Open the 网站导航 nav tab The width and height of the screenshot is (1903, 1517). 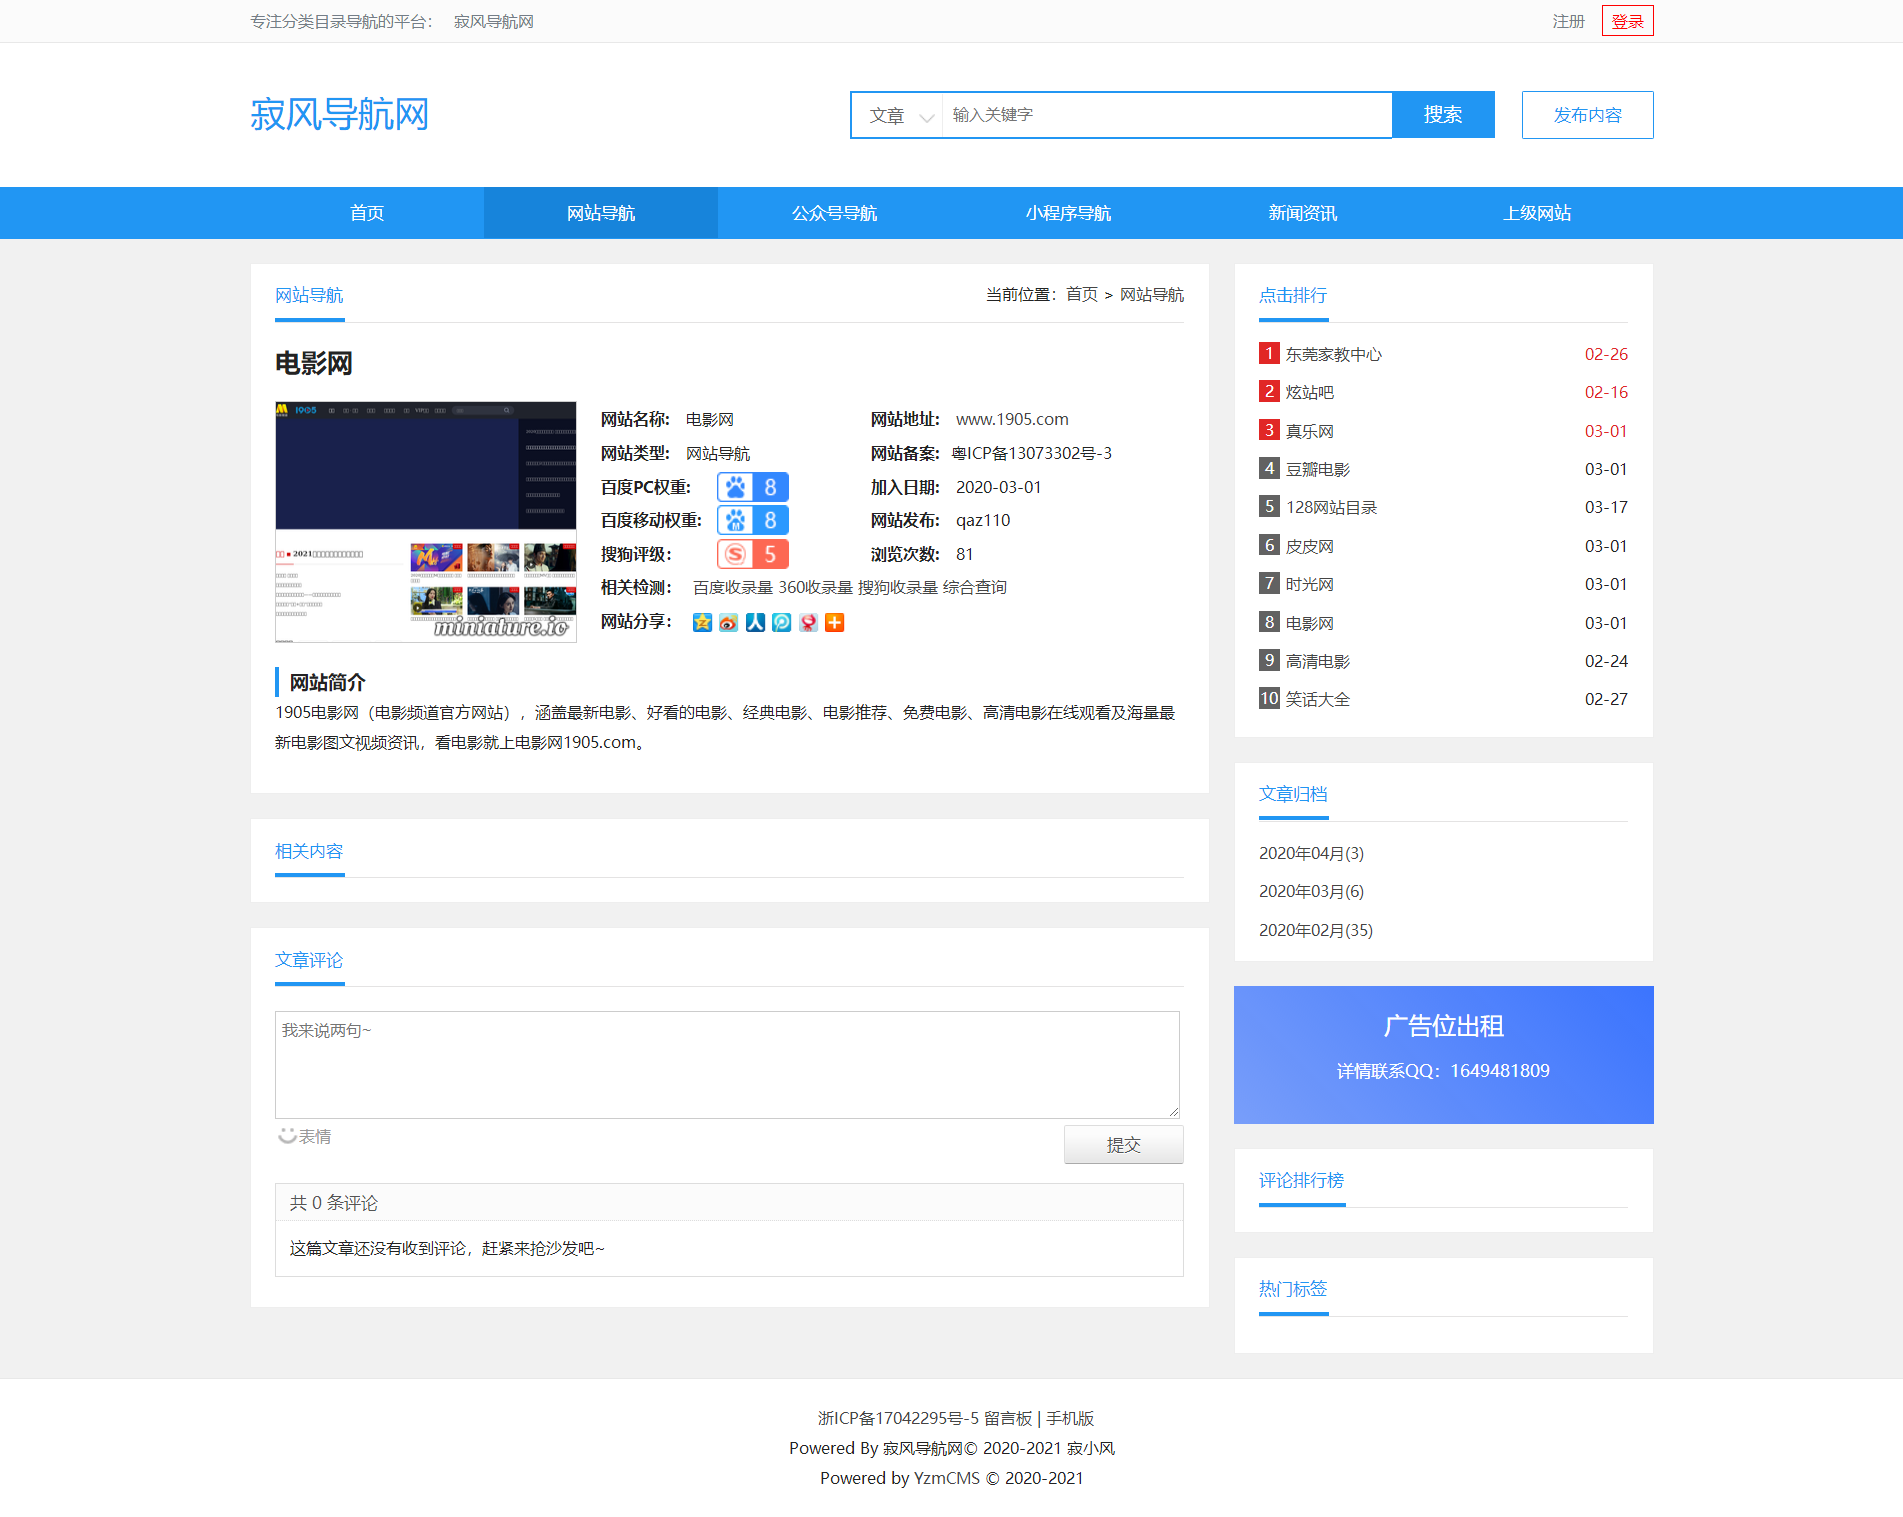point(601,213)
